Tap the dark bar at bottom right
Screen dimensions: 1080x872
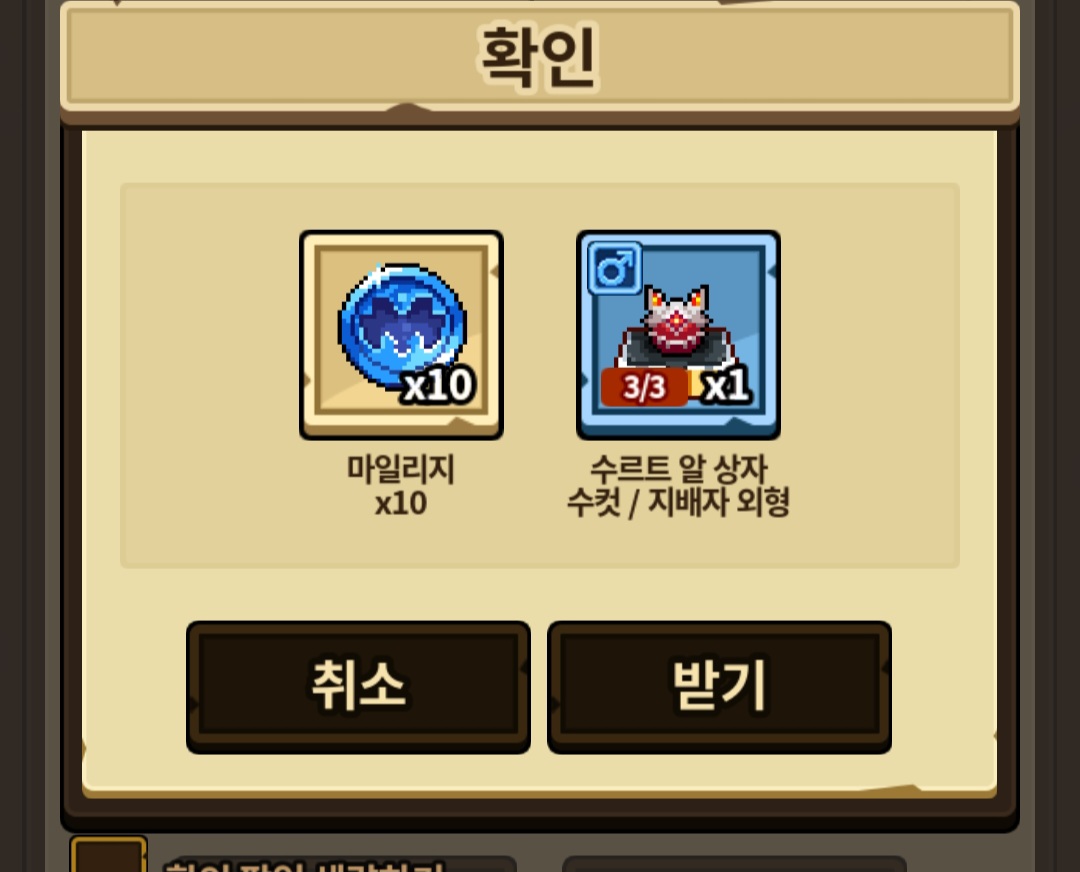coord(734,864)
